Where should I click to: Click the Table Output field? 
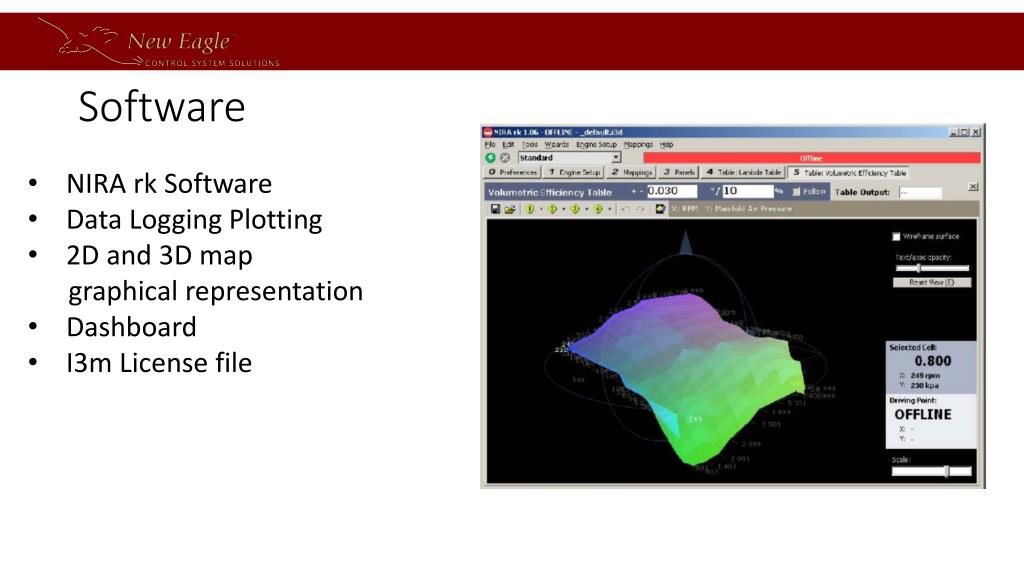point(920,193)
